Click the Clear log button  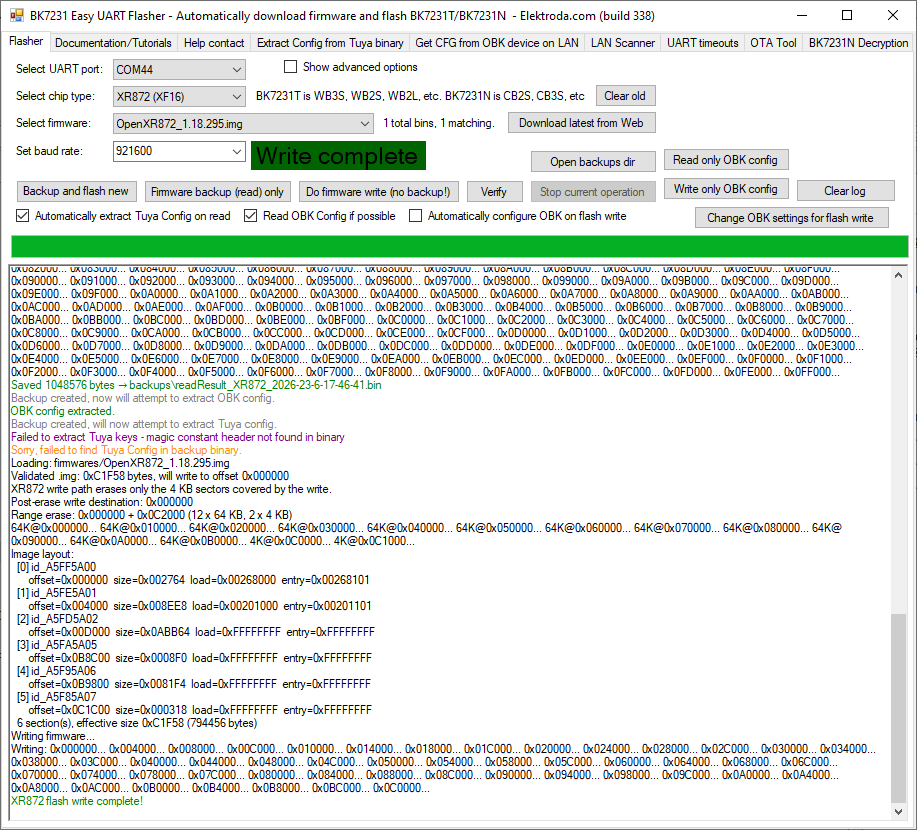click(x=845, y=190)
